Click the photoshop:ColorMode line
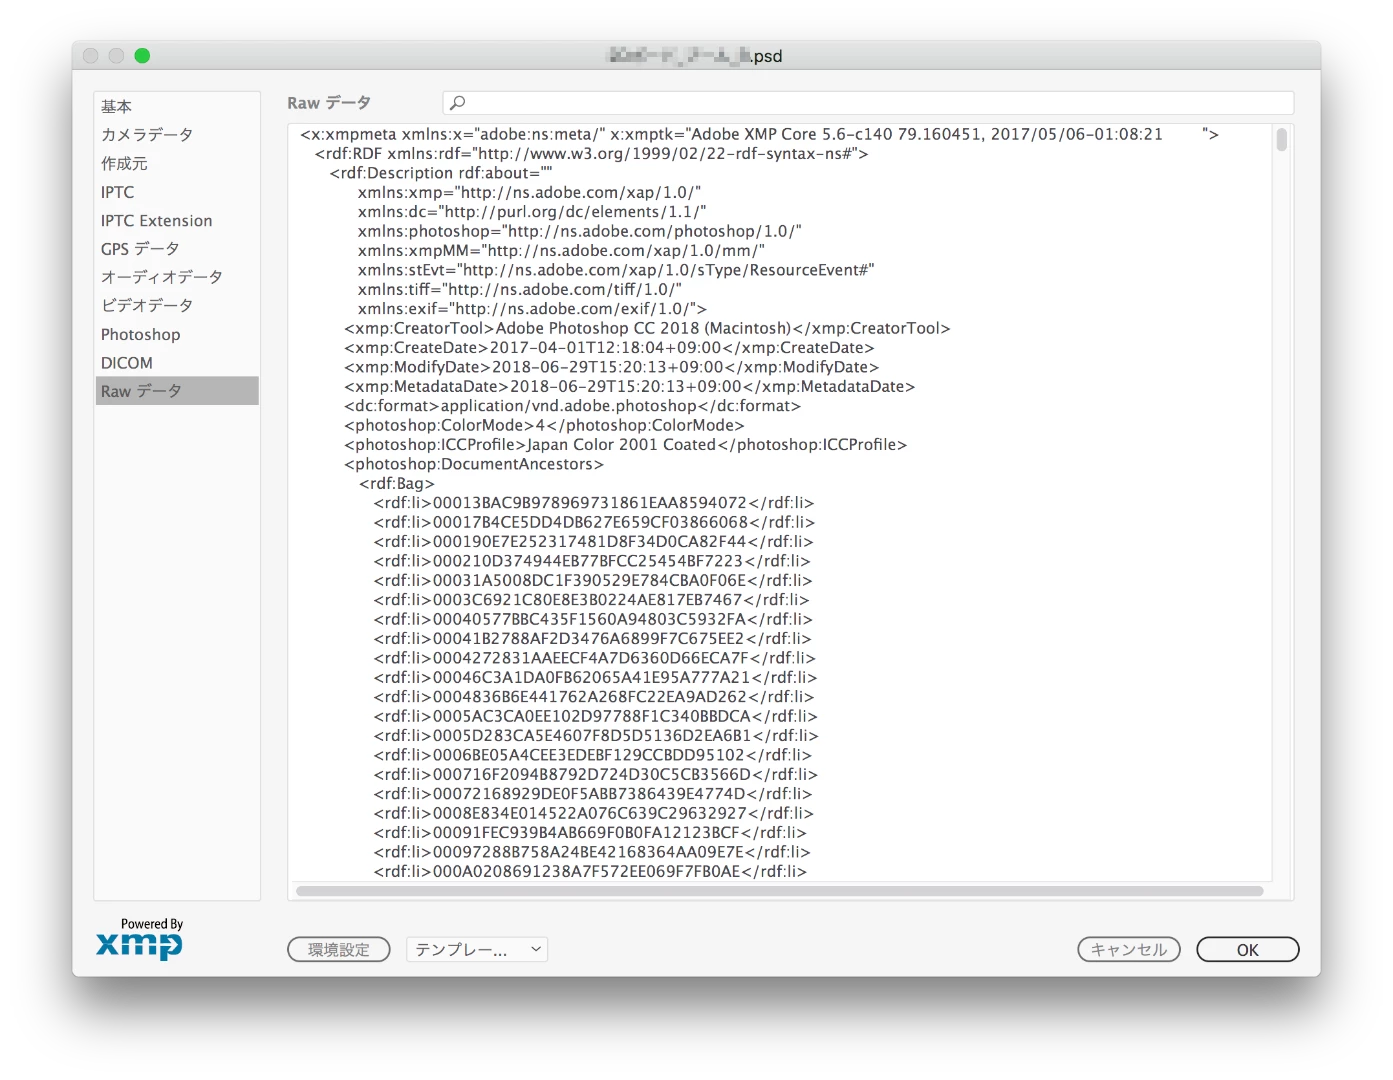 point(544,425)
